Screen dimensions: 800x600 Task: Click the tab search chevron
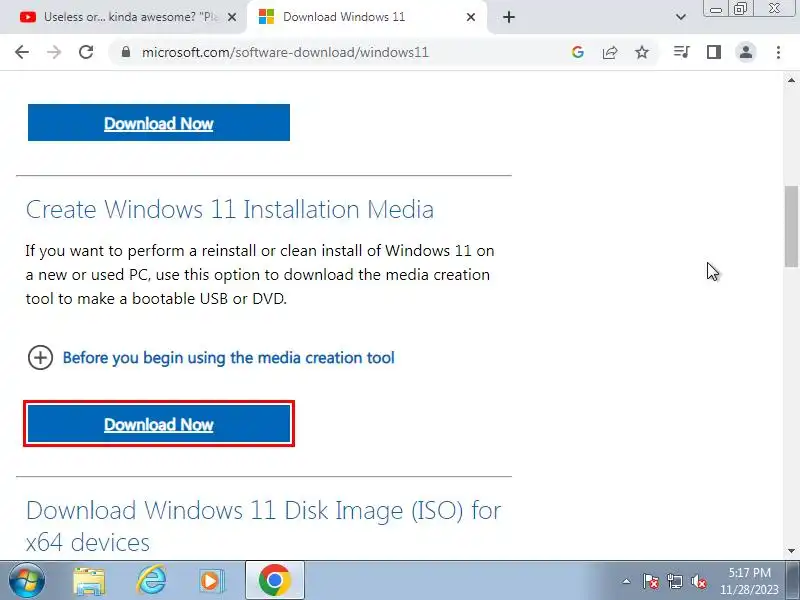coord(681,17)
